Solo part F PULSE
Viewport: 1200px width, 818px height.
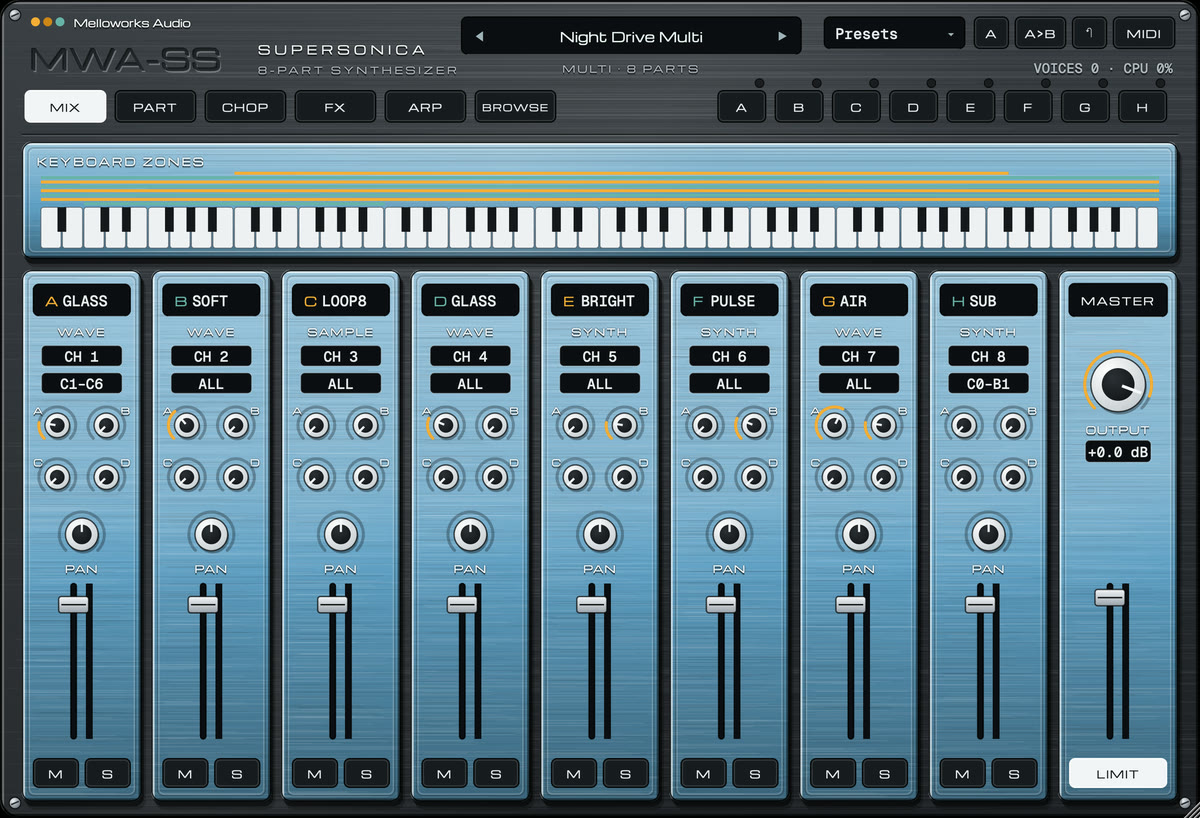[x=755, y=773]
